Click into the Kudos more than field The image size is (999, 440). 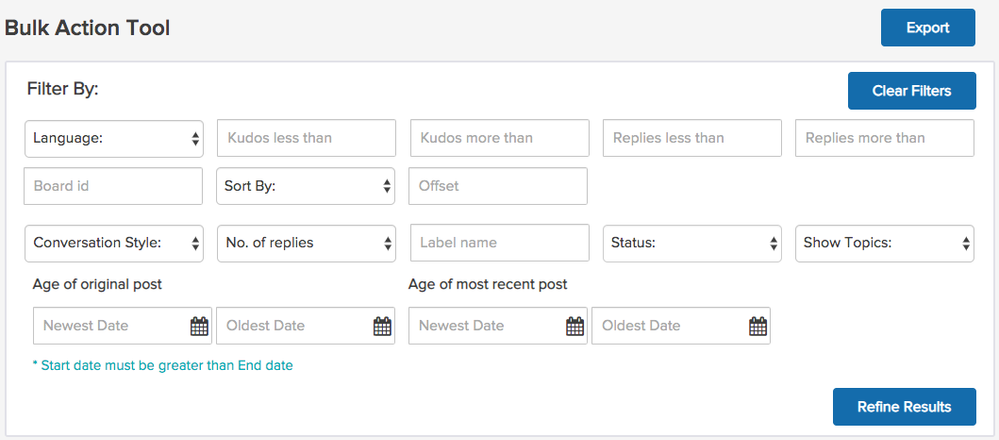[x=499, y=139]
